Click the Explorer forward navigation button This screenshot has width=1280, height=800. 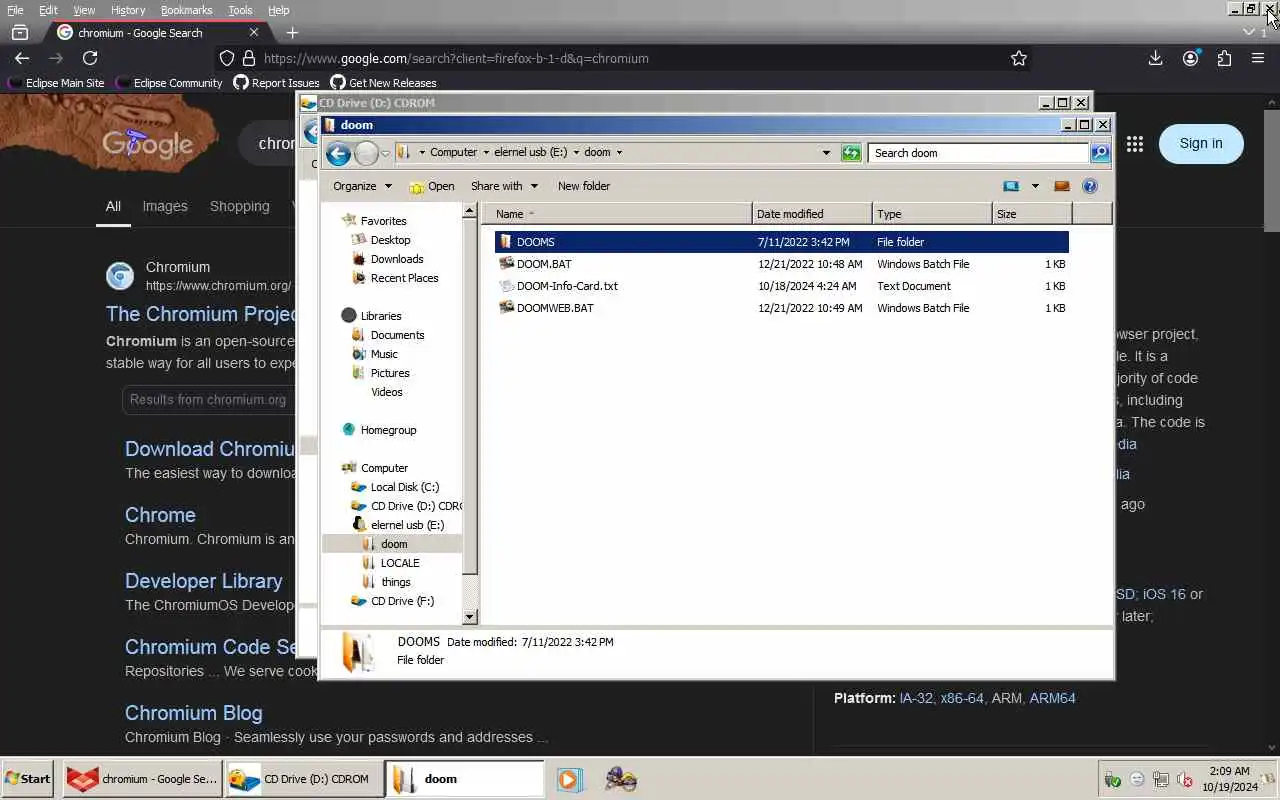tap(366, 153)
